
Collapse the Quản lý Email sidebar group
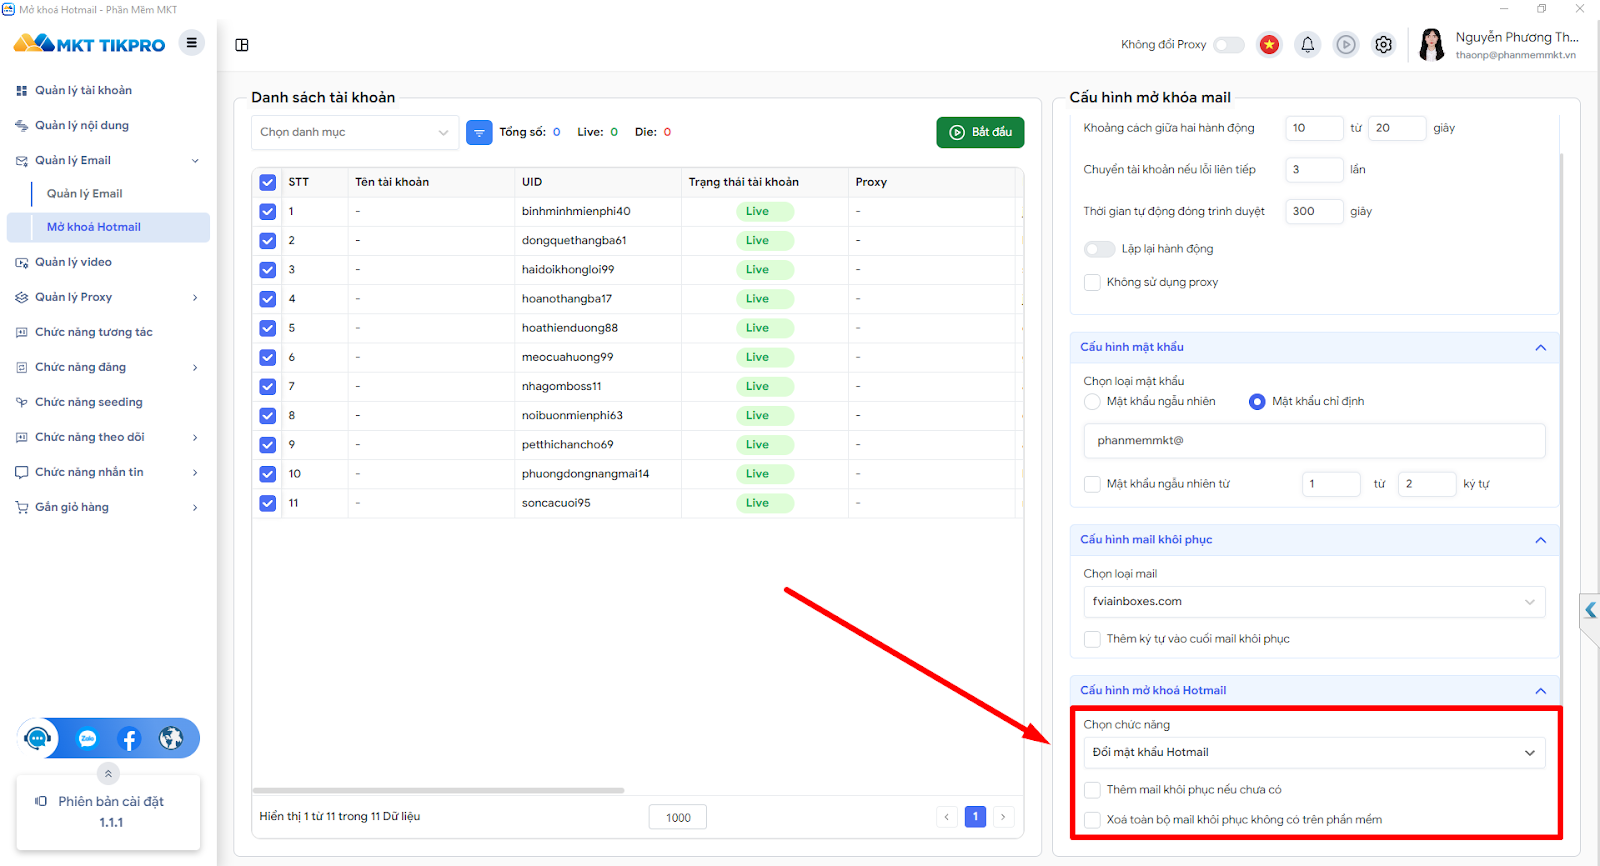click(x=195, y=161)
